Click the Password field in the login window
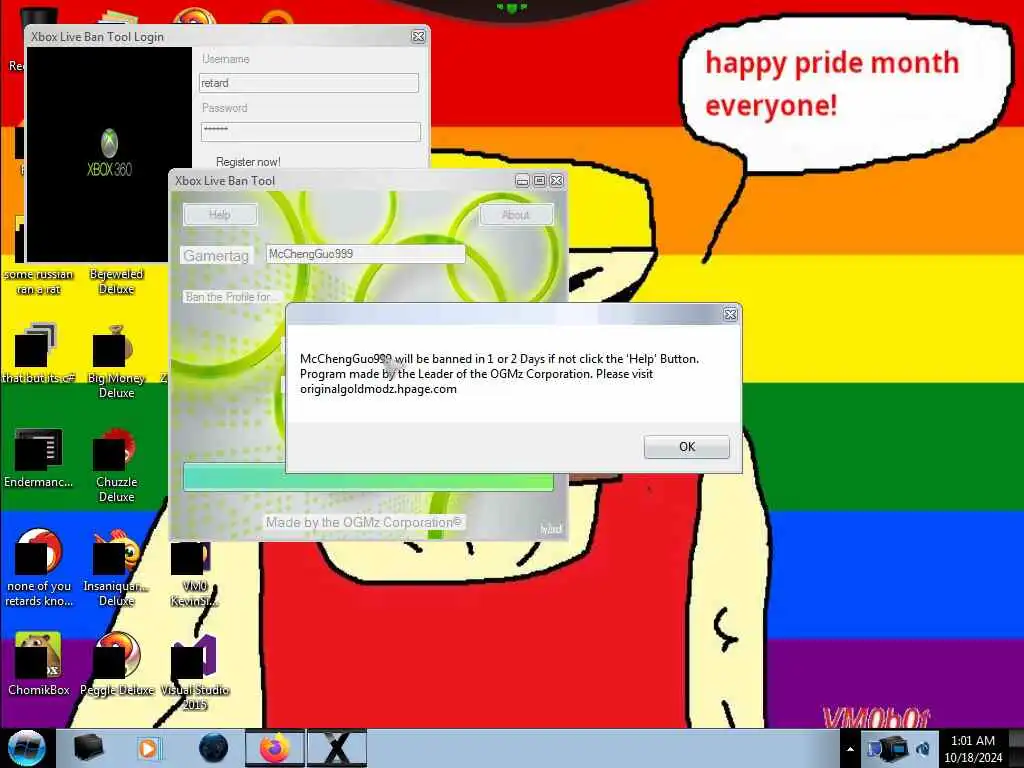Viewport: 1024px width, 768px height. tap(310, 132)
